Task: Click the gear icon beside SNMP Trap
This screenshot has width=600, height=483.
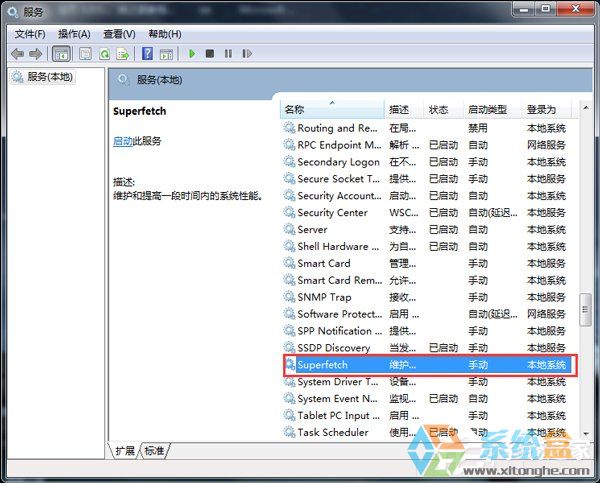Action: [x=289, y=297]
